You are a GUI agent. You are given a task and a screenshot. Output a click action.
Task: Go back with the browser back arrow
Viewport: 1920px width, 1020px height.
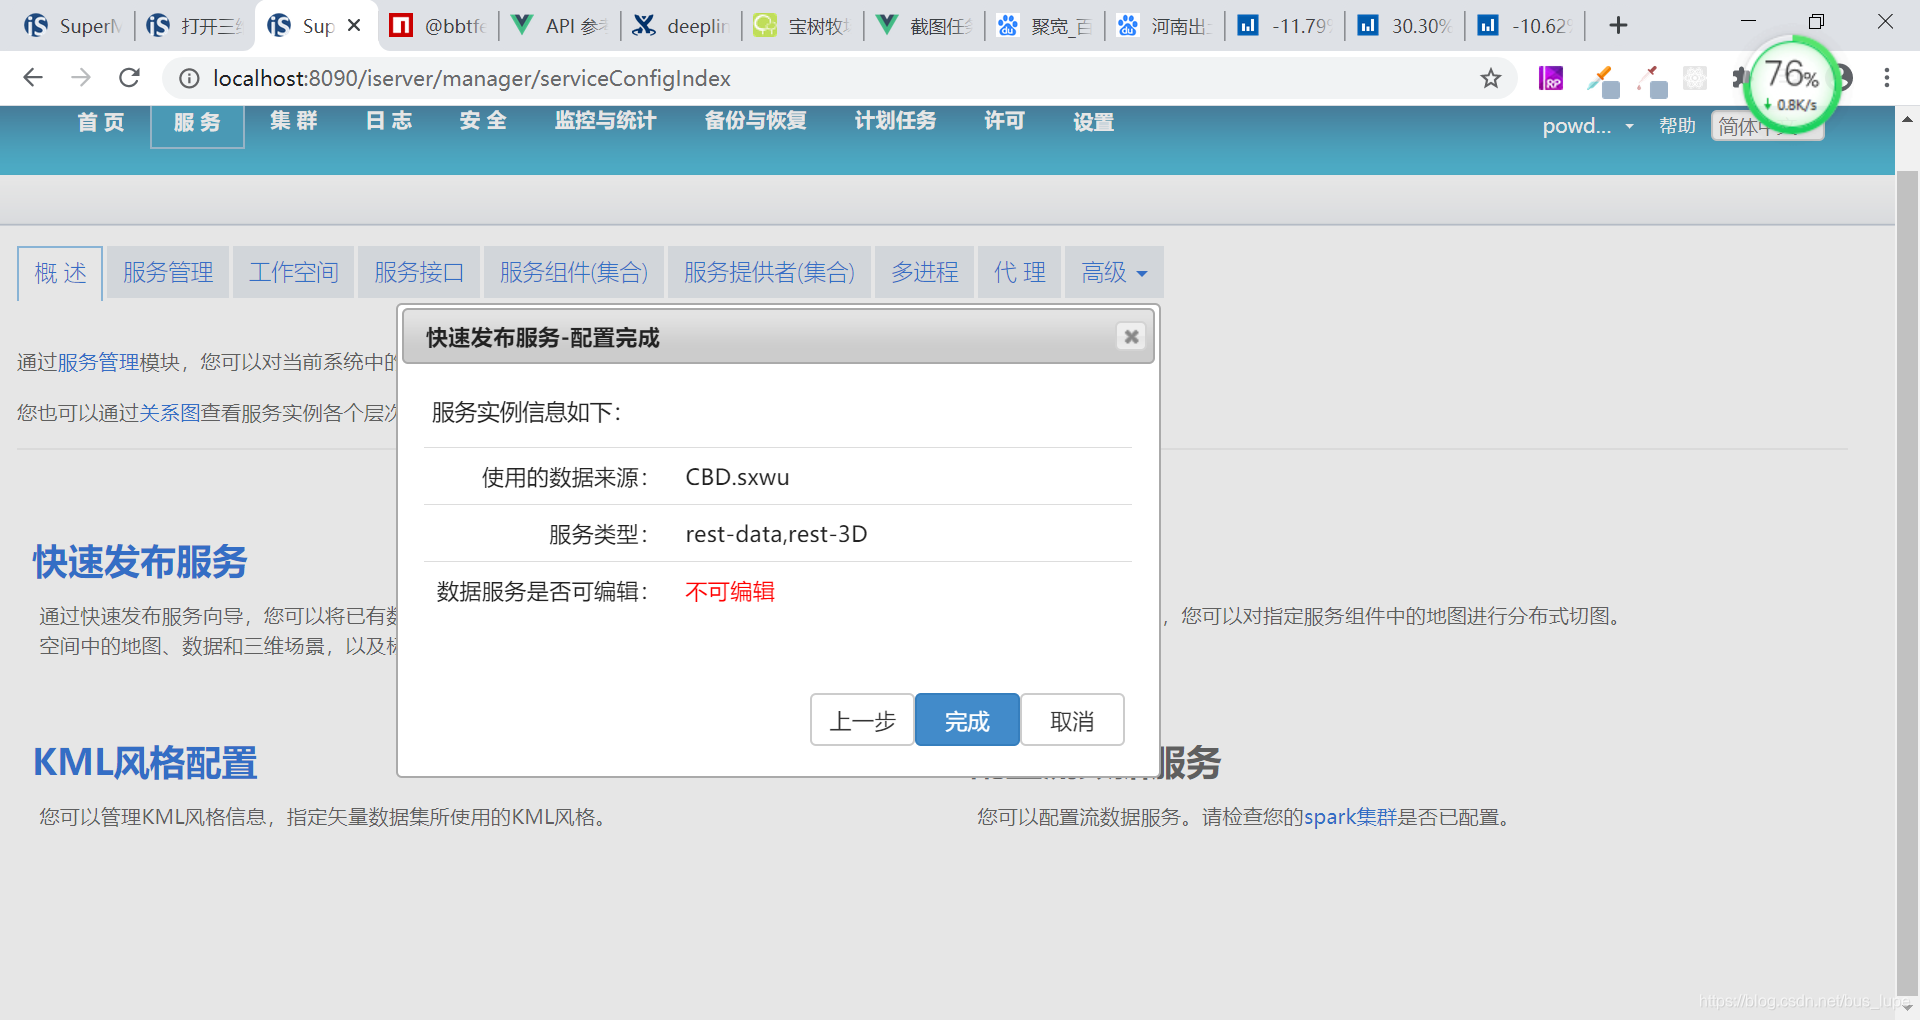click(33, 78)
